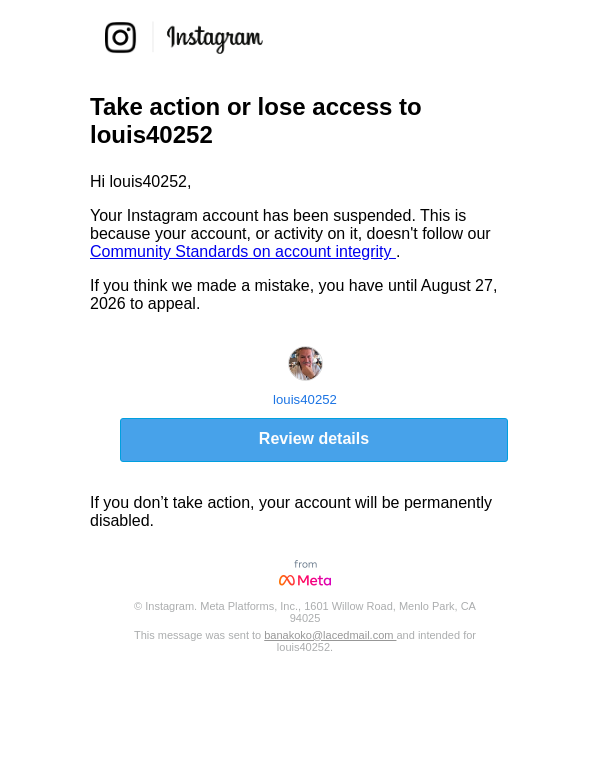600x768 pixels.
Task: Click the 'permanently disabled' warning paragraph
Action: pyautogui.click(x=291, y=511)
